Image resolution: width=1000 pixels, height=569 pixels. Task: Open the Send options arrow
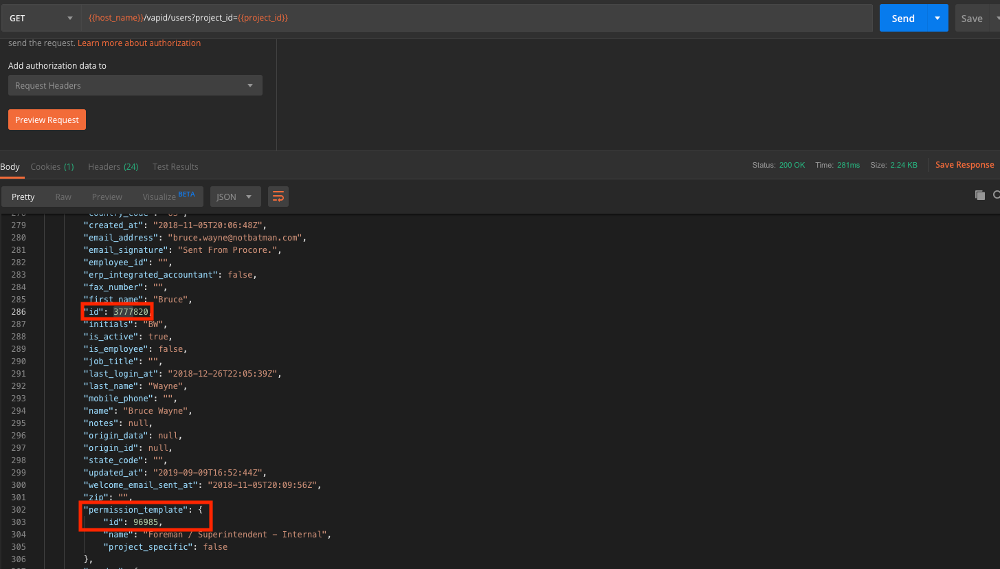pyautogui.click(x=938, y=18)
